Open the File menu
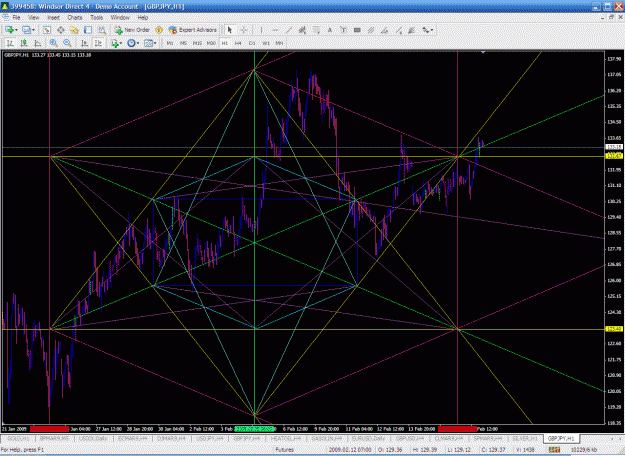The width and height of the screenshot is (625, 456). coord(16,18)
